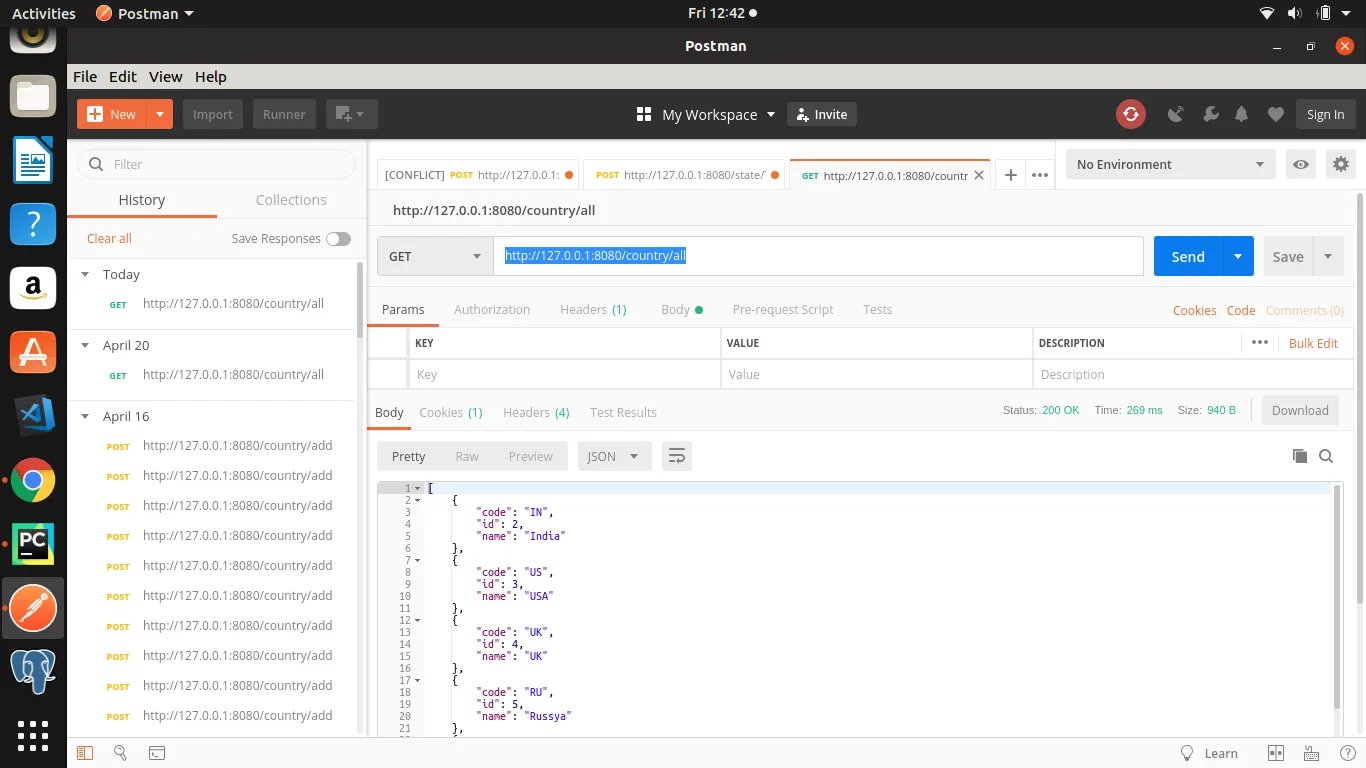
Task: Open the No Environment dropdown
Action: (1170, 164)
